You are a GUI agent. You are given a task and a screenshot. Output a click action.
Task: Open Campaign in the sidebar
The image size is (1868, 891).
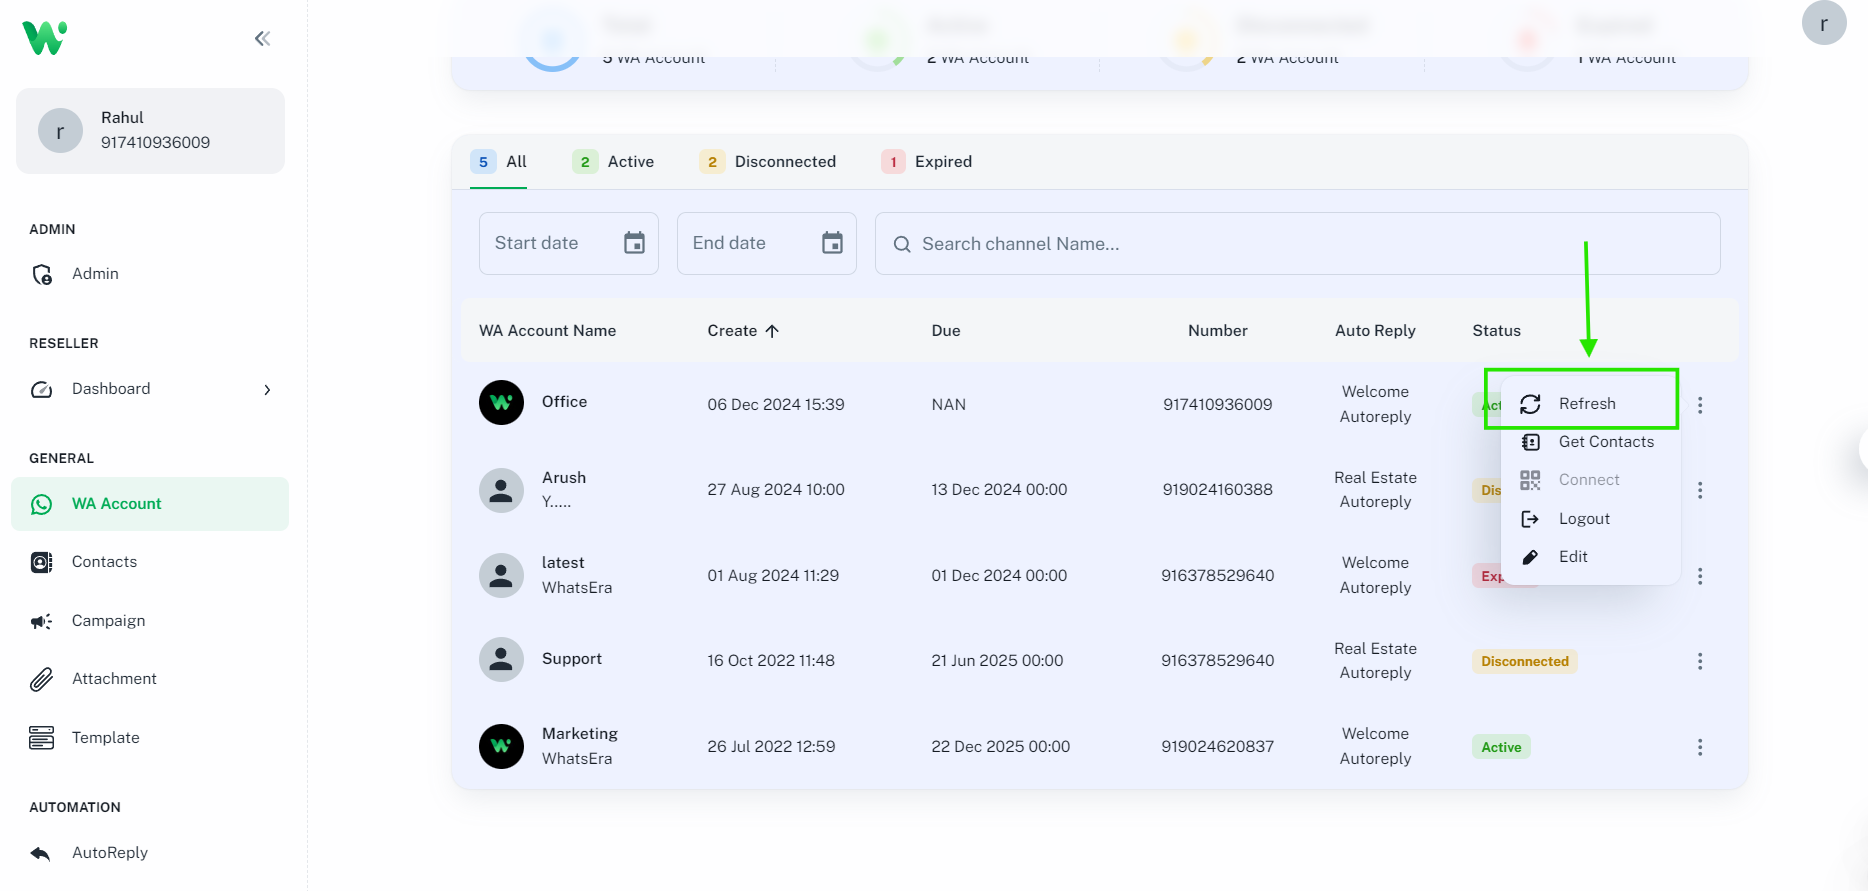coord(108,621)
